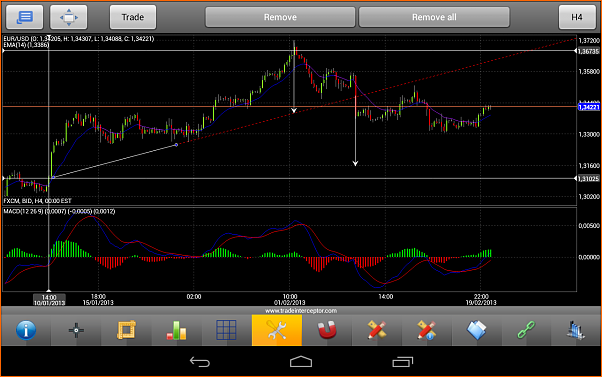Tap the four-arrow pan chart button

(69, 17)
